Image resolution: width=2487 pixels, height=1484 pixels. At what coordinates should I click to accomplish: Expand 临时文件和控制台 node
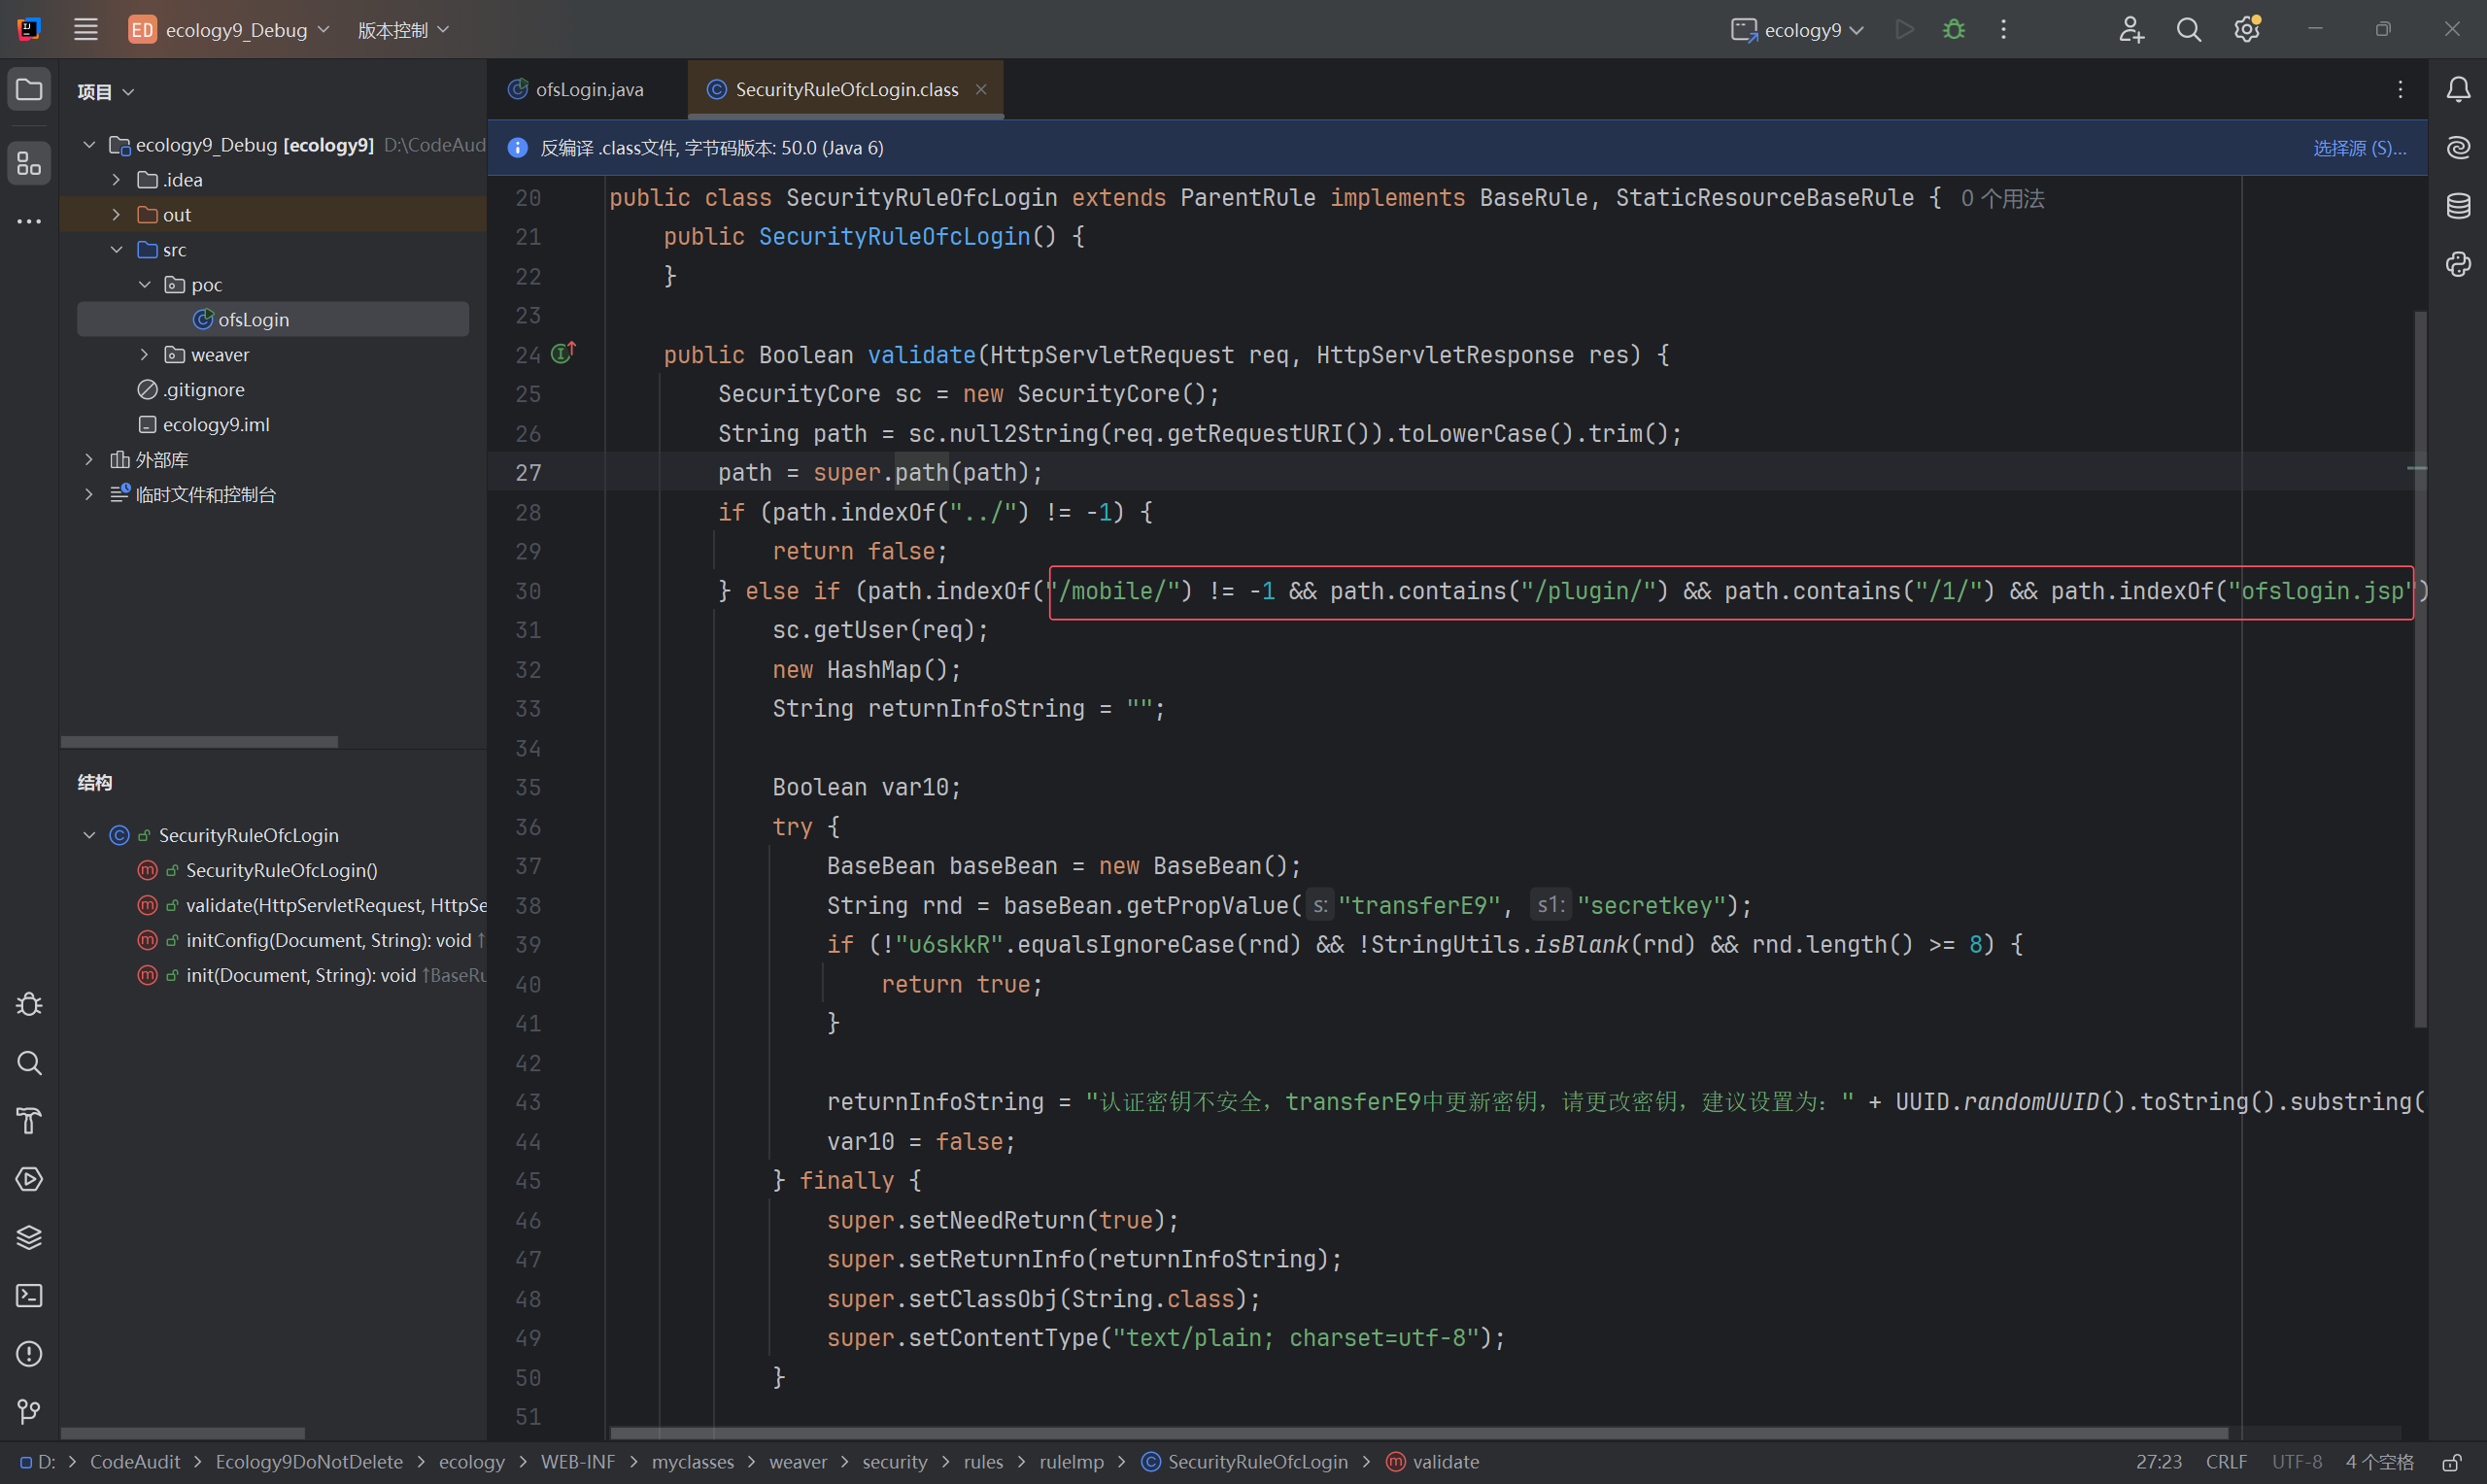pos(89,495)
